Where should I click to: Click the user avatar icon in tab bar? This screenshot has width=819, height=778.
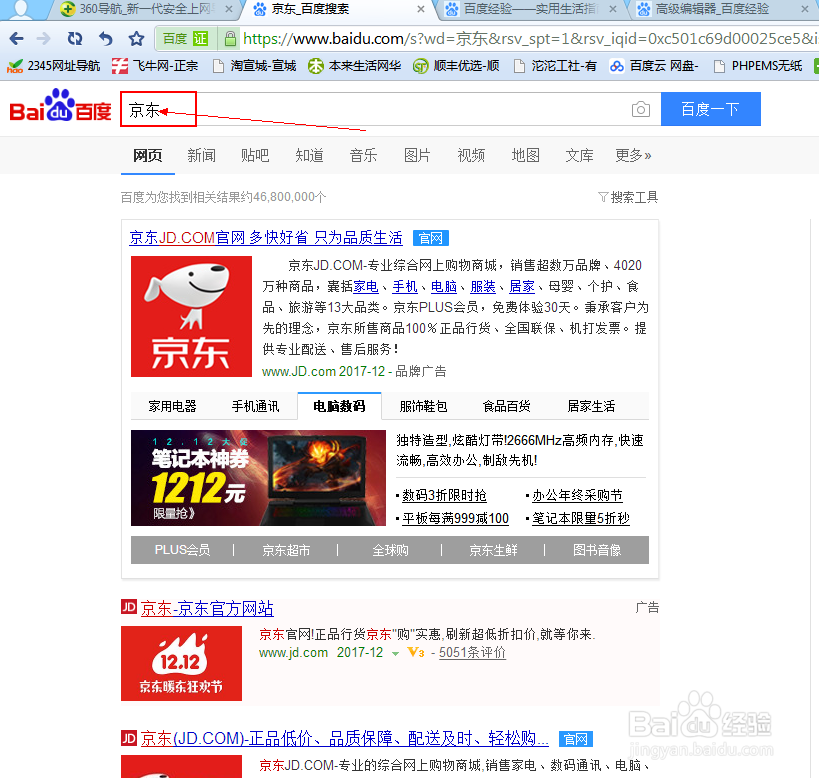coord(21,9)
